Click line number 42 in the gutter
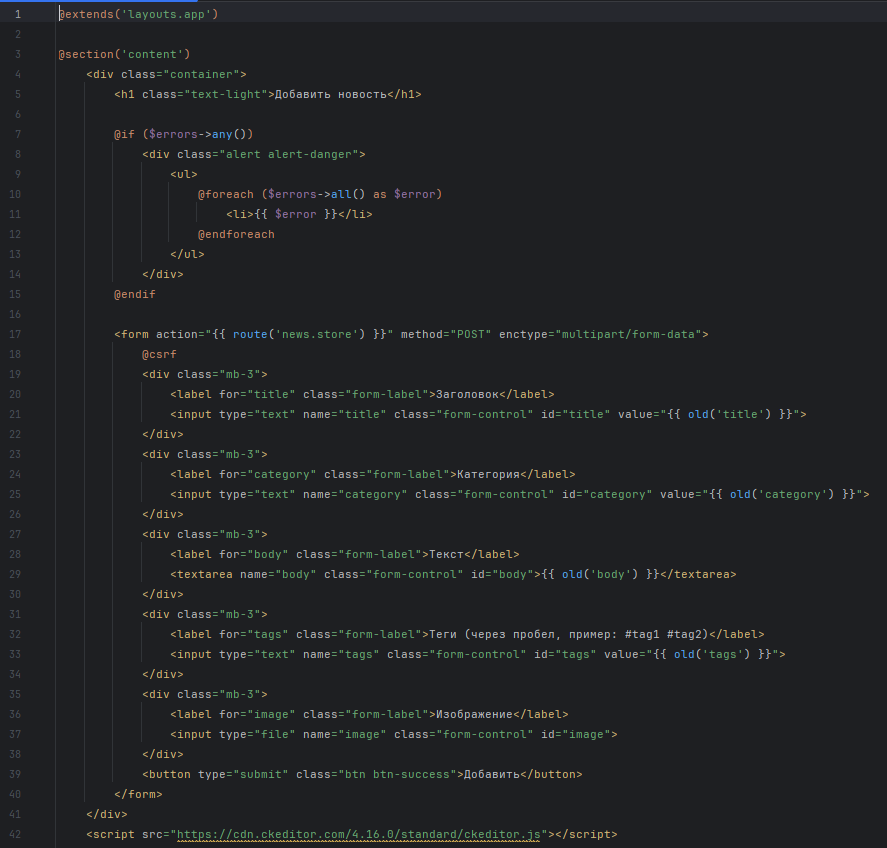 tap(15, 834)
